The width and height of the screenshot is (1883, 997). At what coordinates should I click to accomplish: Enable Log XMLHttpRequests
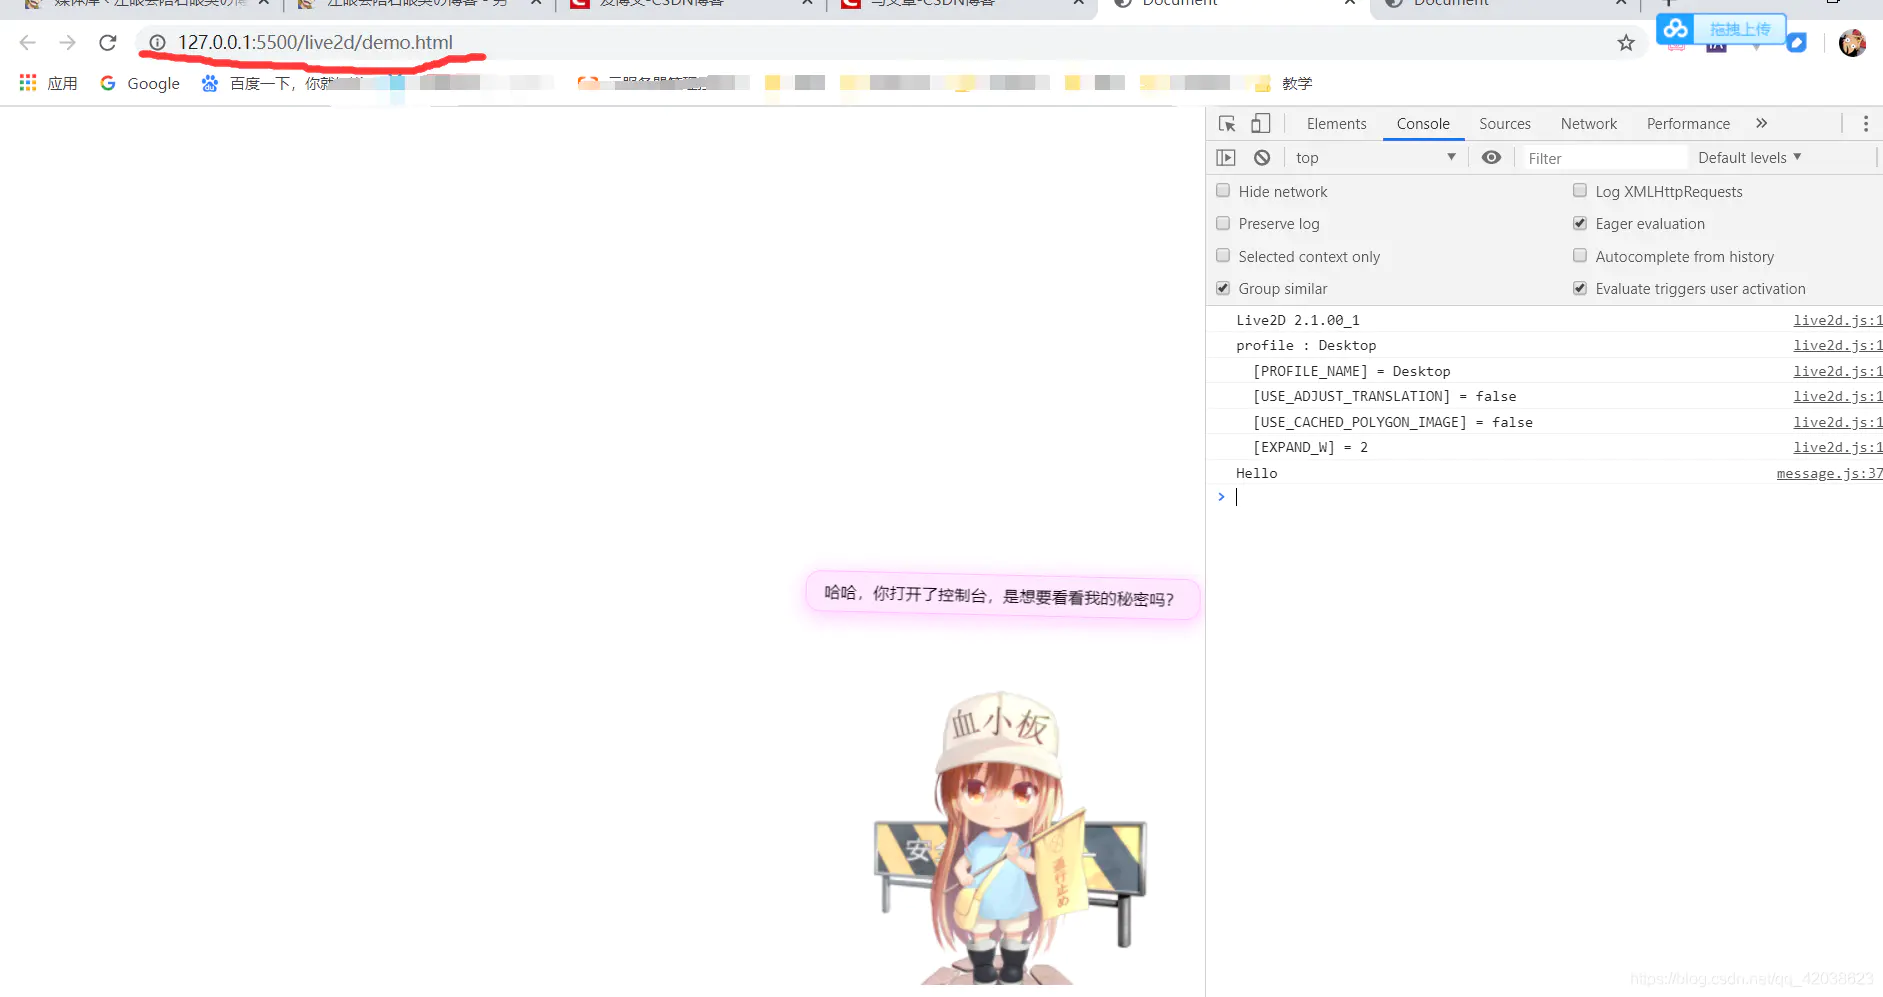coord(1580,190)
